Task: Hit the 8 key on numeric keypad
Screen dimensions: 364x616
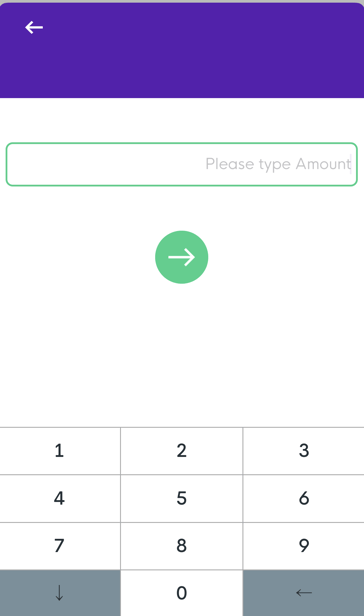Action: point(181,546)
